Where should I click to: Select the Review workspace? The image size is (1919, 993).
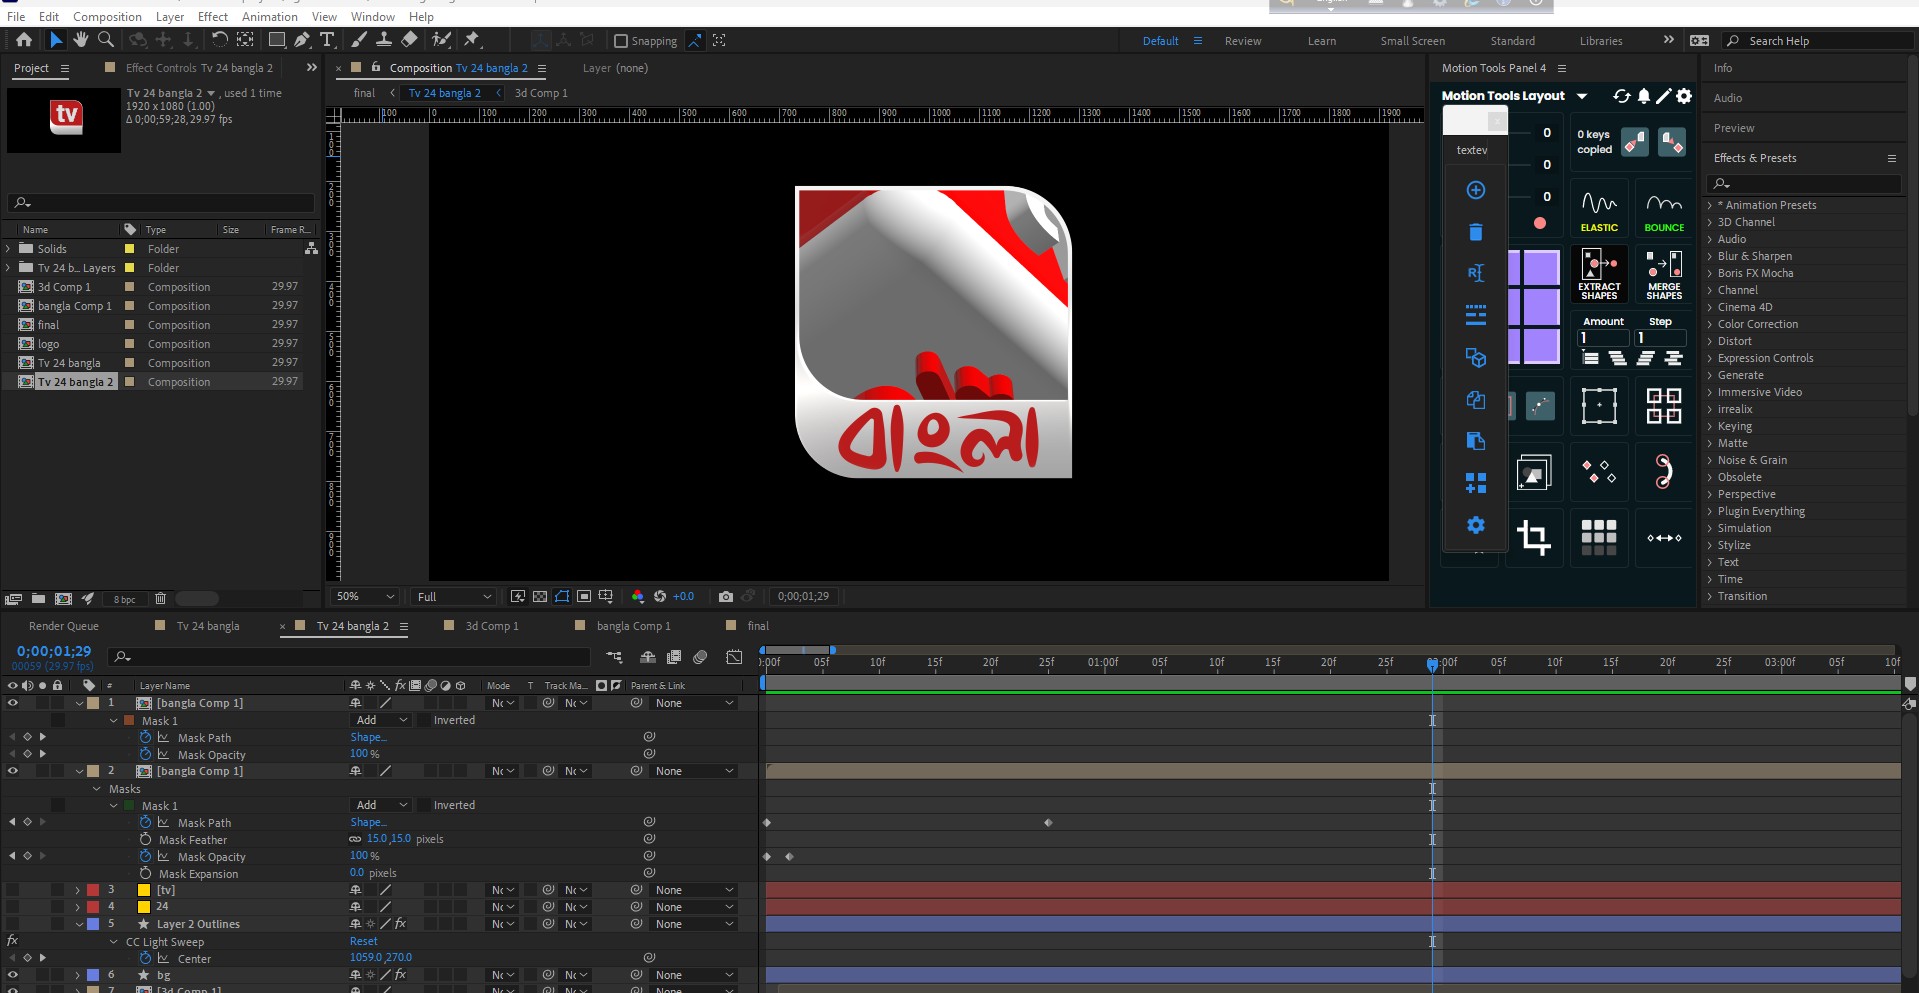(x=1243, y=41)
